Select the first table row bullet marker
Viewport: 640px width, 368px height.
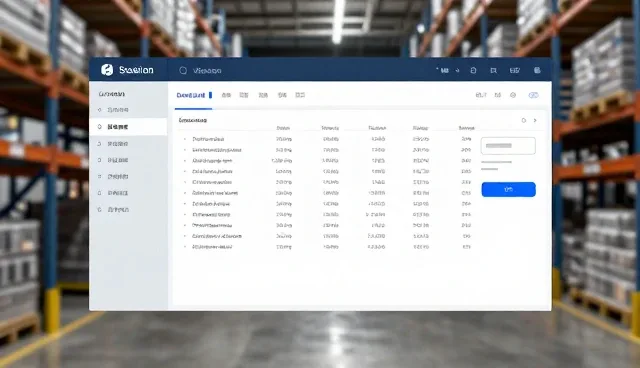(x=185, y=139)
